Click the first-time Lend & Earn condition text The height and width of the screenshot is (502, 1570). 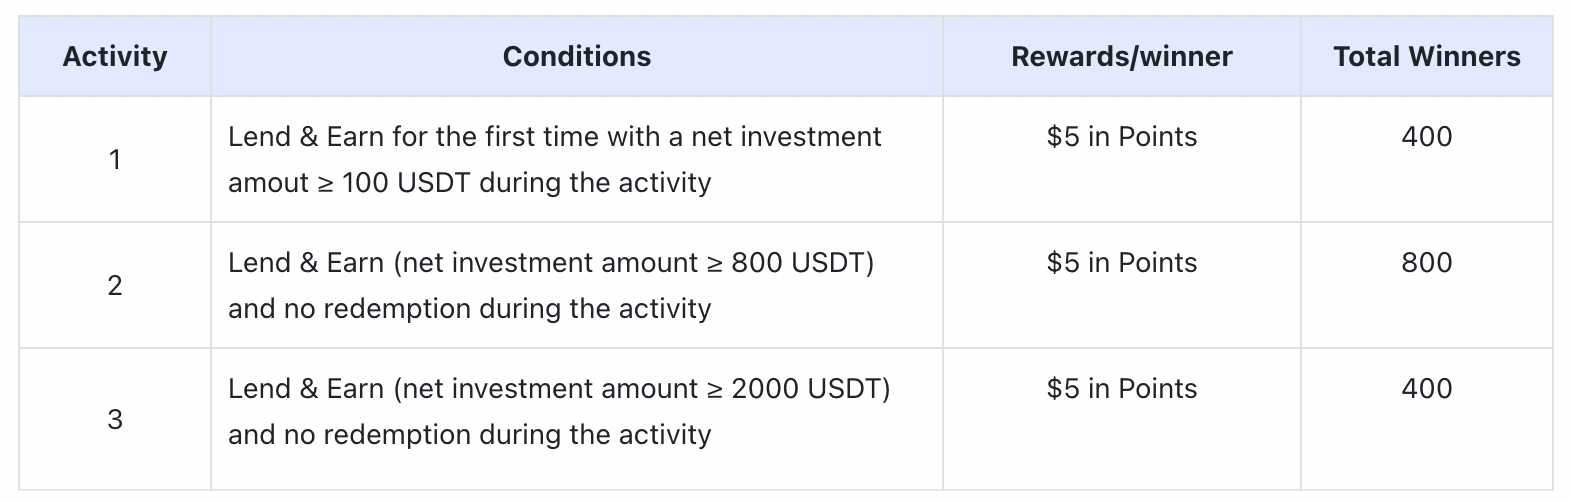pyautogui.click(x=554, y=138)
